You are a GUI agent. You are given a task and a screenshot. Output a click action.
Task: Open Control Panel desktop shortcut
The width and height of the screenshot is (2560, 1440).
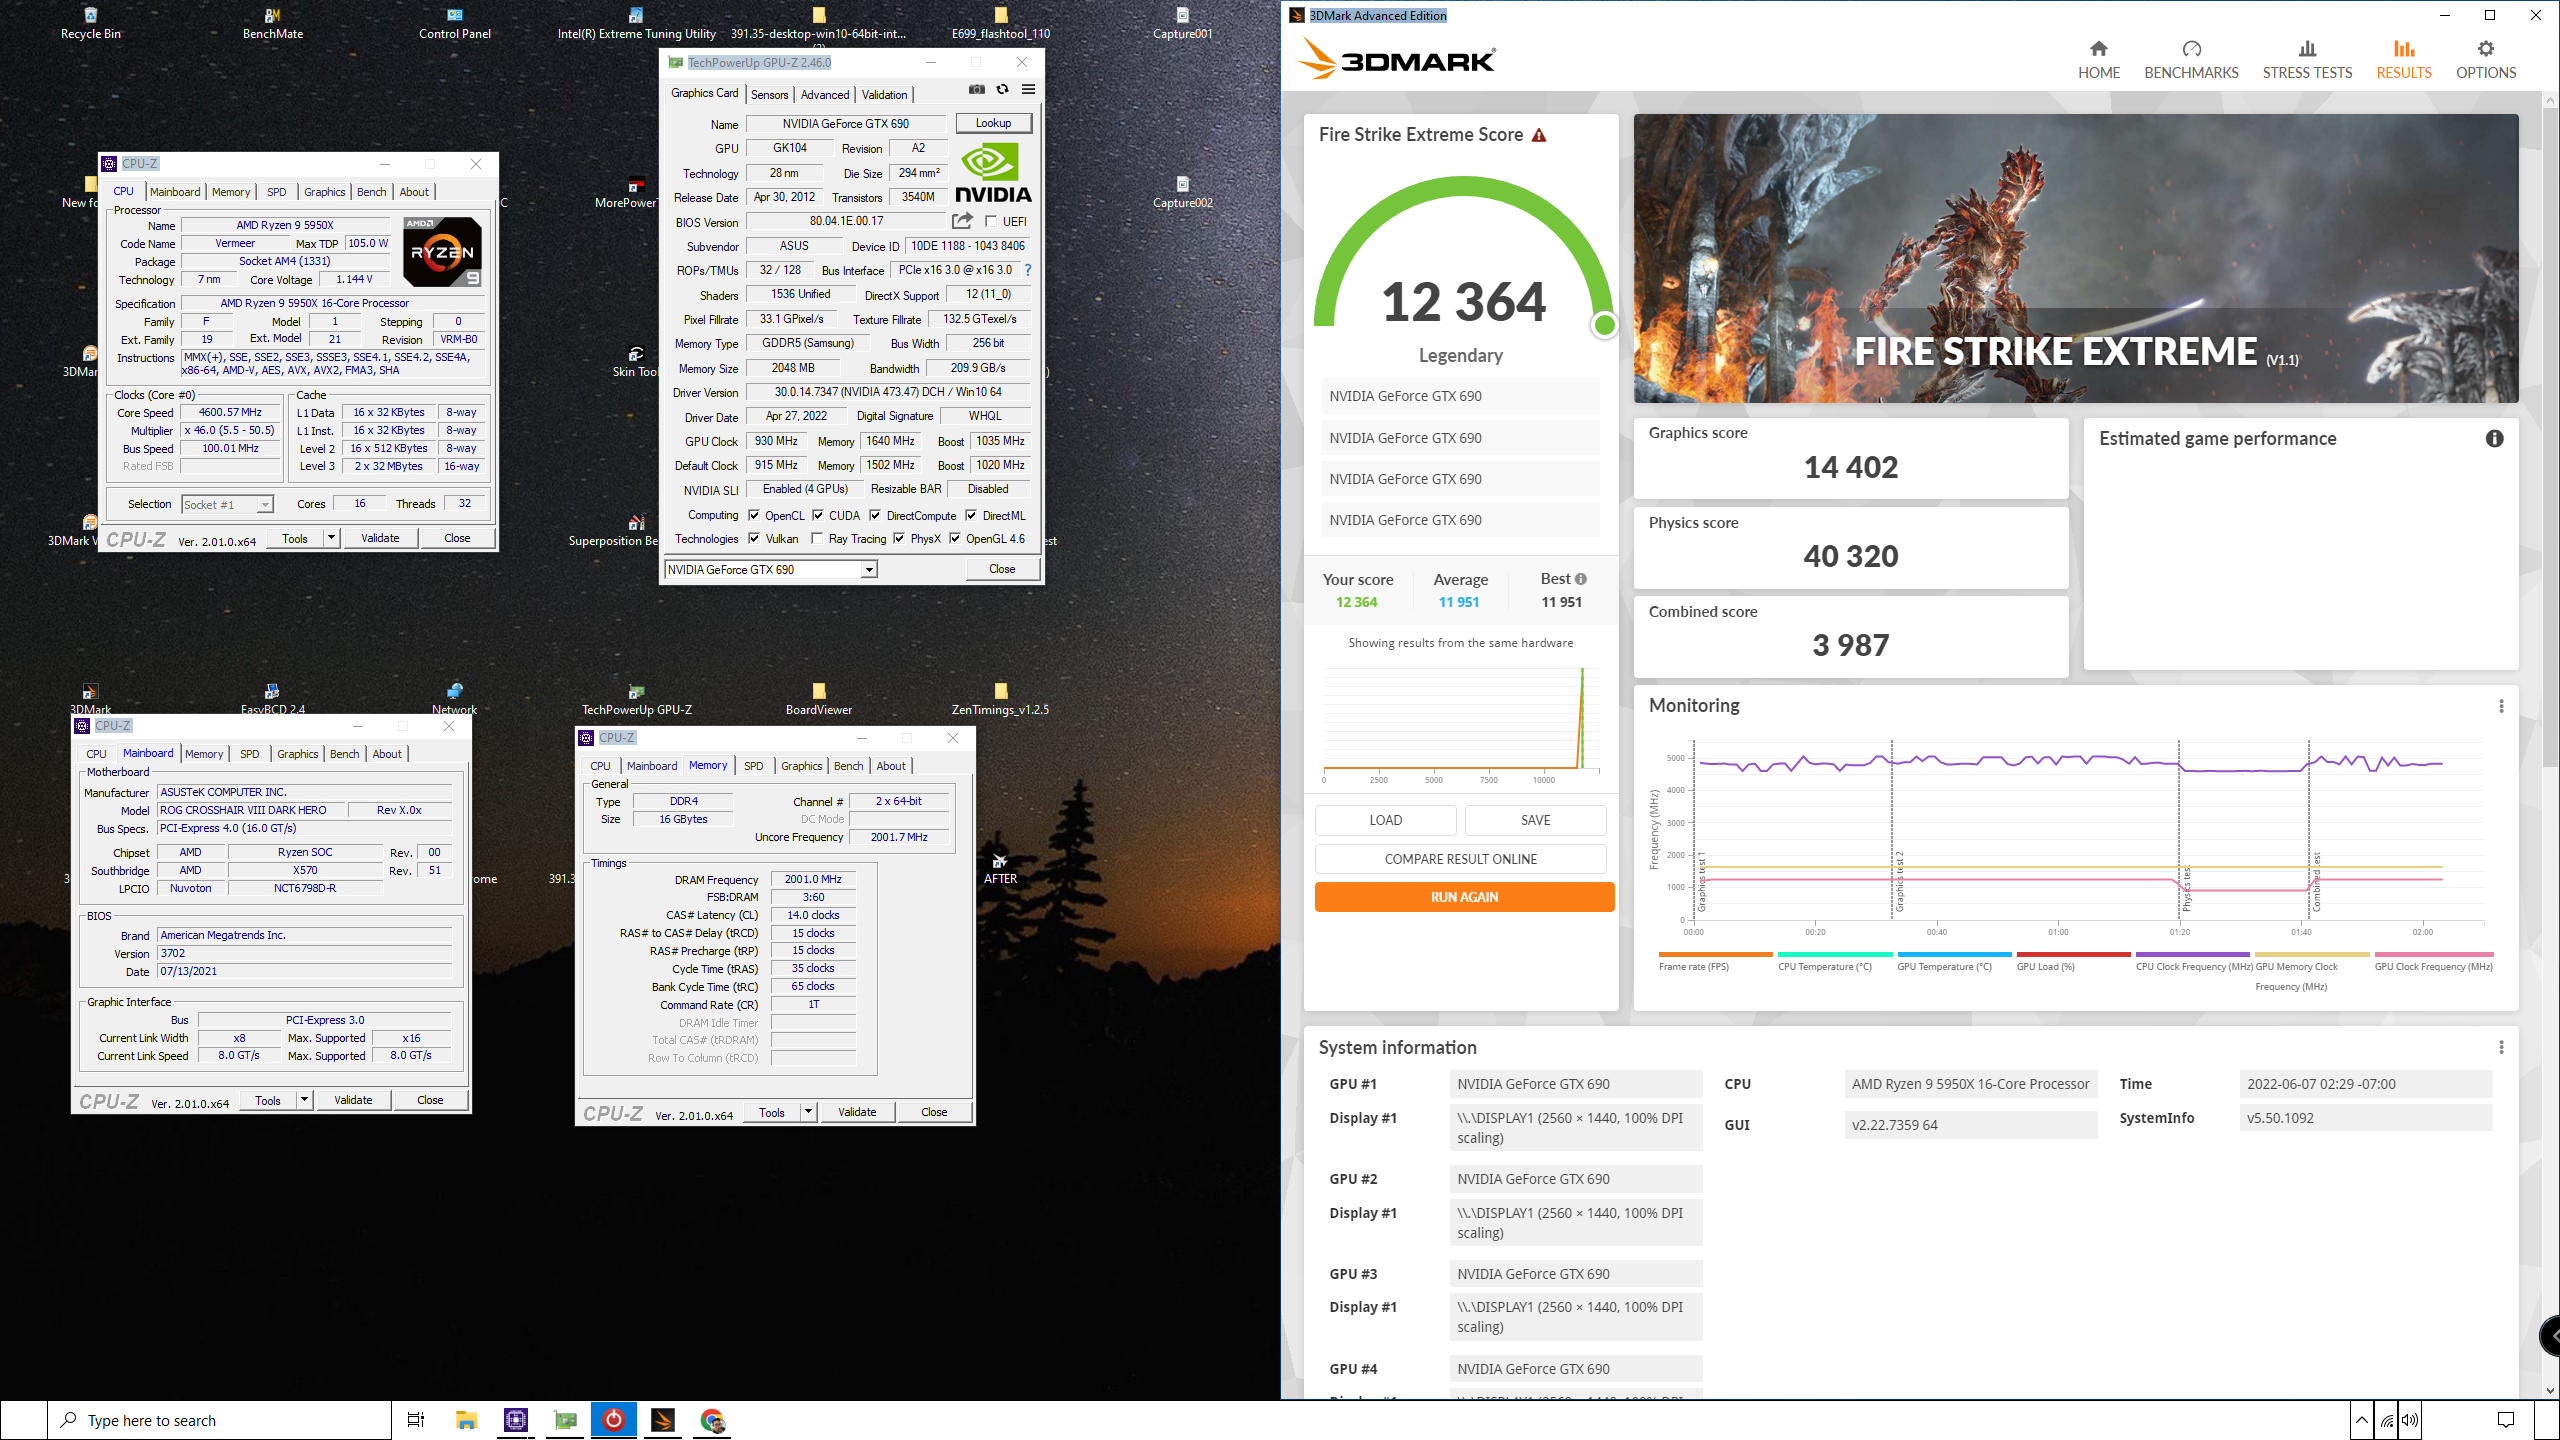click(455, 23)
